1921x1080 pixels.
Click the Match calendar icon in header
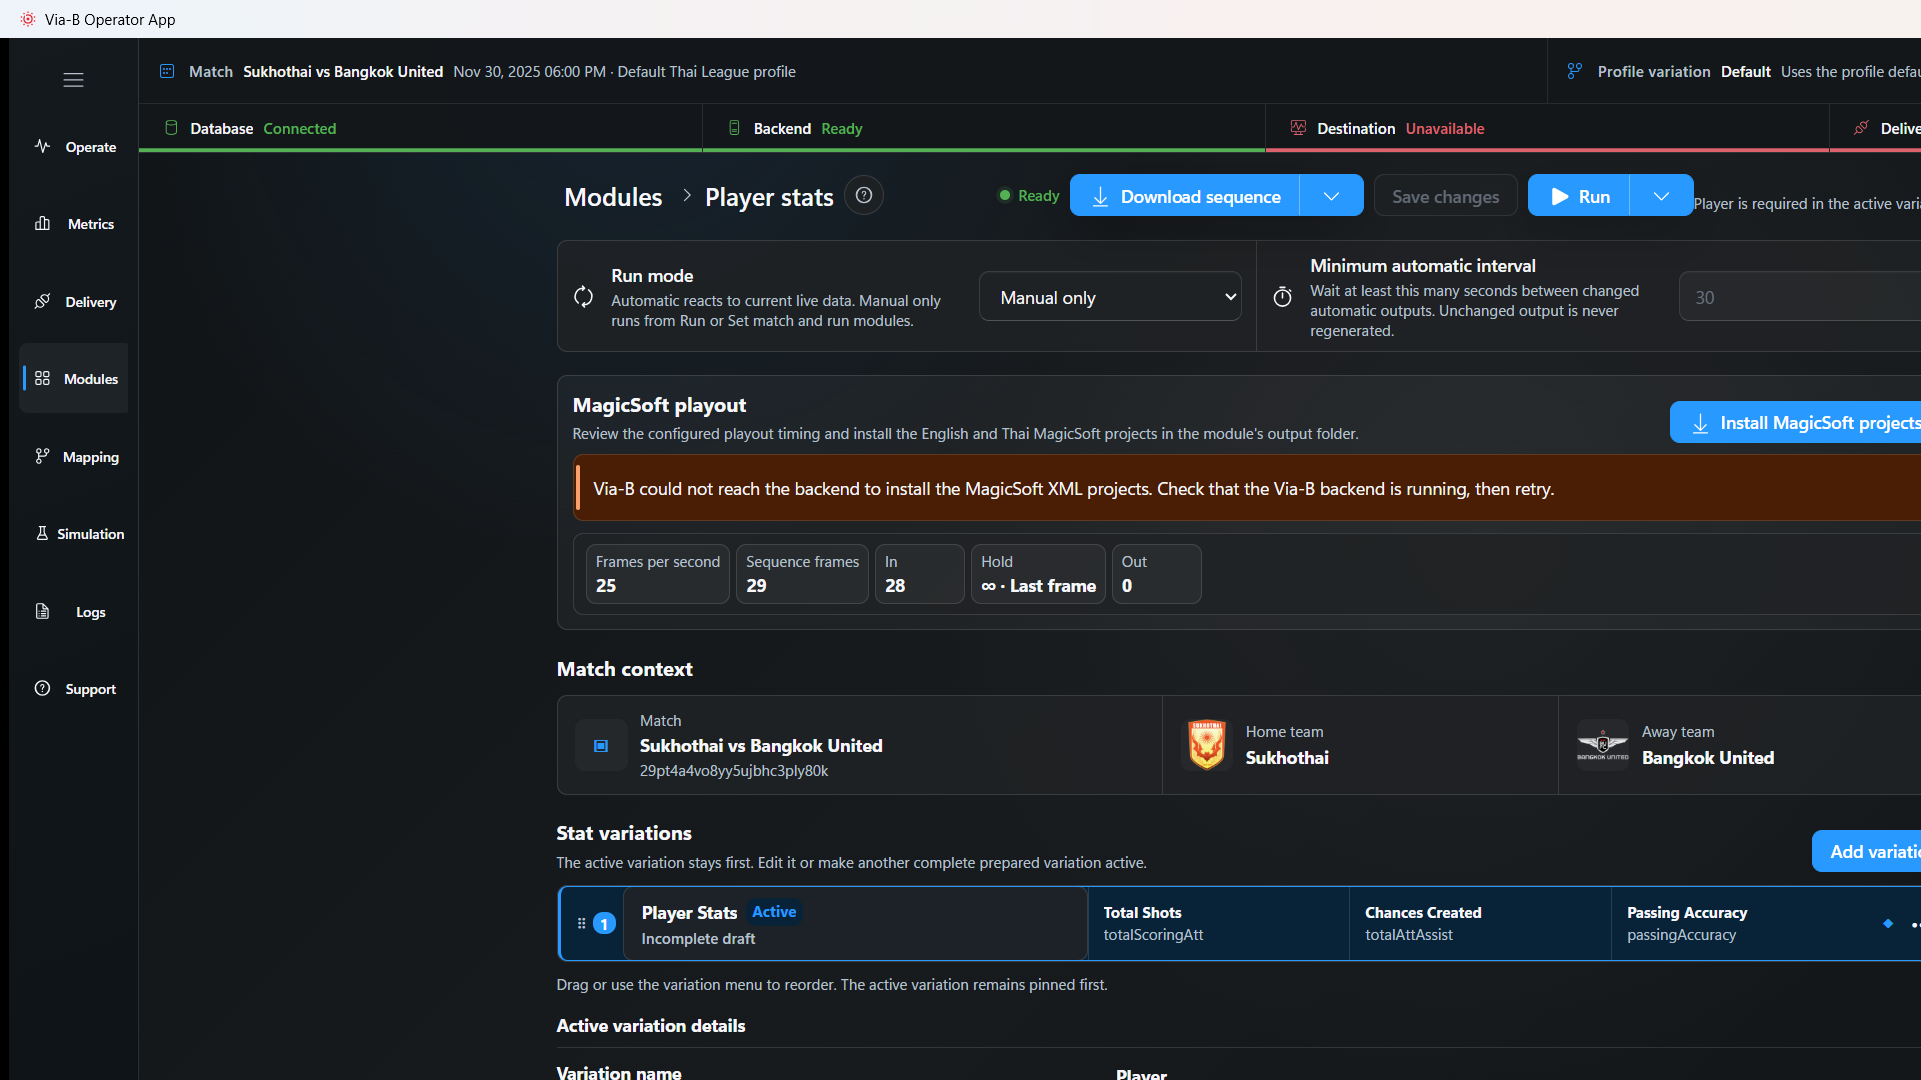(x=167, y=71)
